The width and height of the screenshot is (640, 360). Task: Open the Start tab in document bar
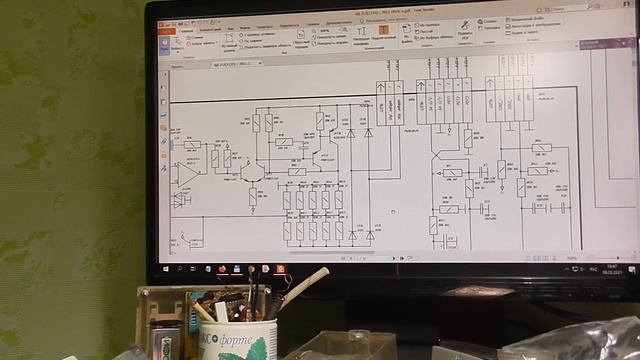[177, 66]
